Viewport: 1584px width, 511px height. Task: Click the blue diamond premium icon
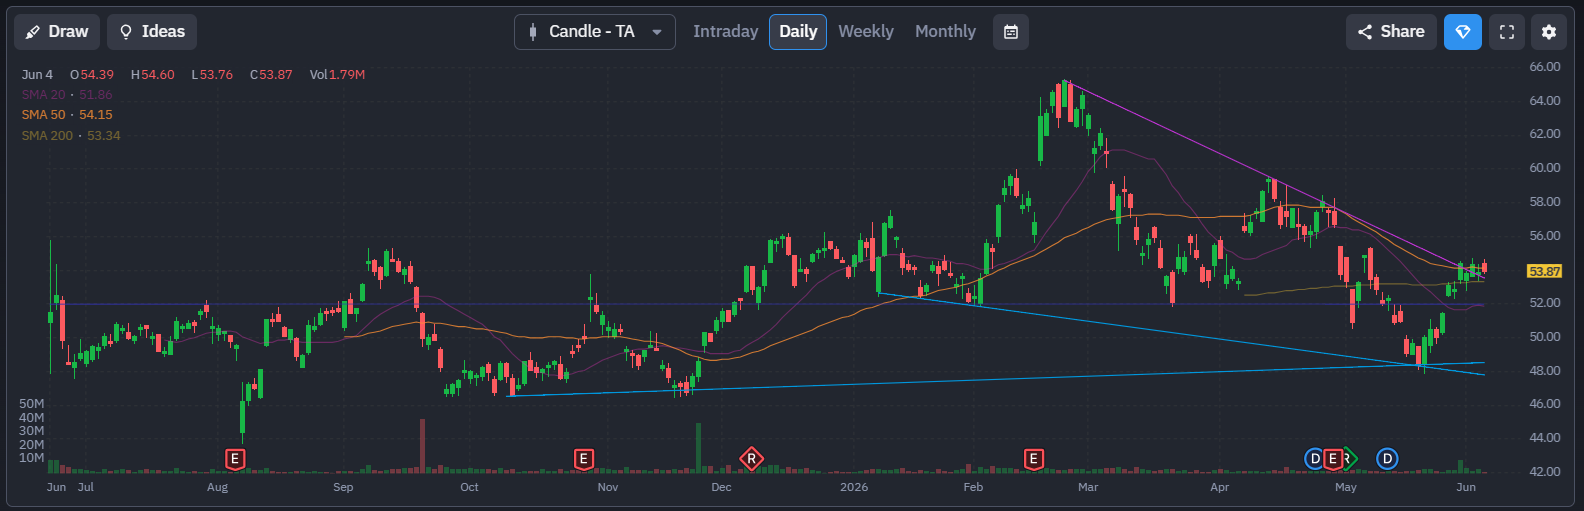click(x=1463, y=32)
